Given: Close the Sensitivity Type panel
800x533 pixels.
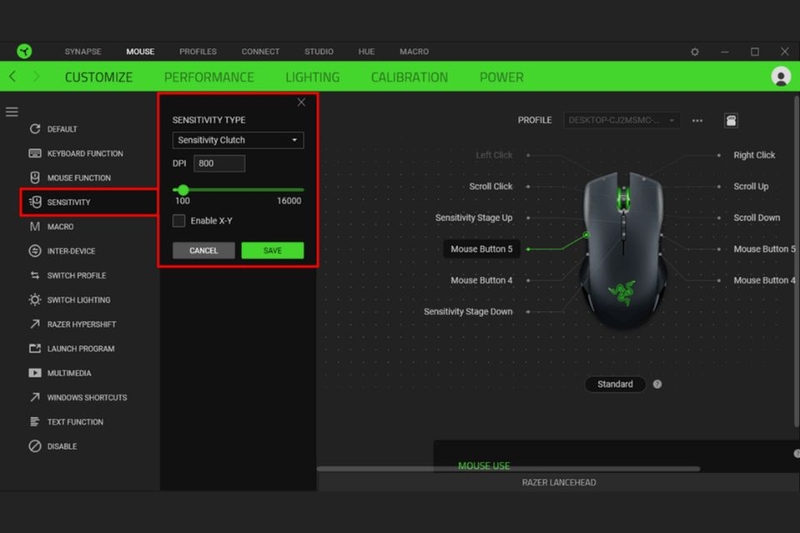Looking at the screenshot, I should [x=301, y=102].
